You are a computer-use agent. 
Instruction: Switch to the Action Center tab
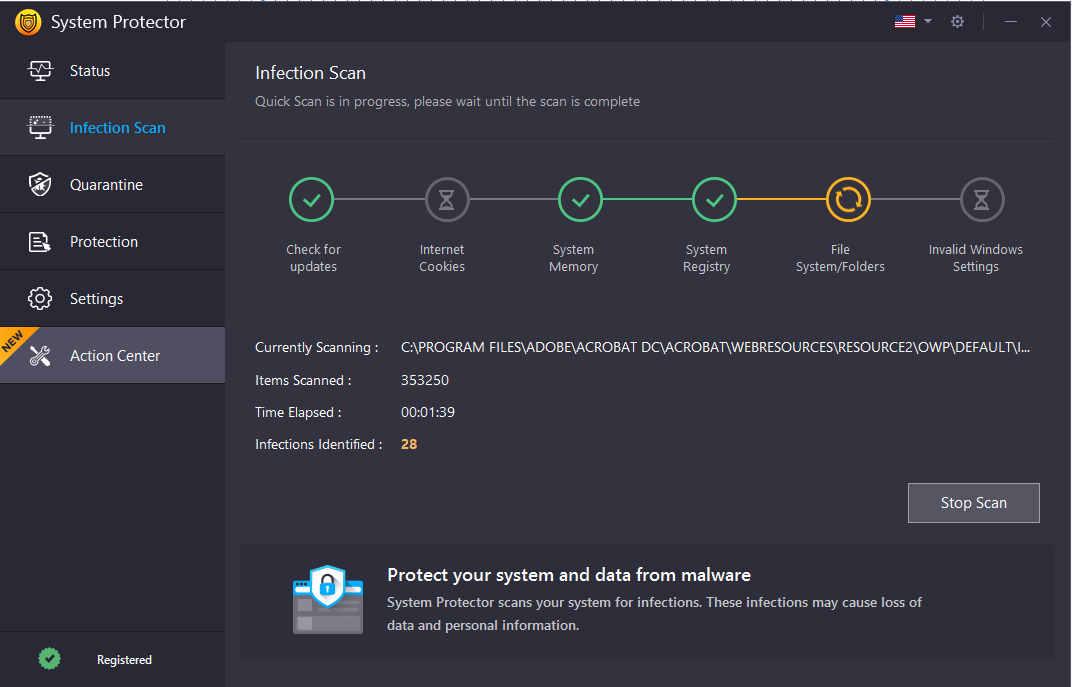coord(115,356)
